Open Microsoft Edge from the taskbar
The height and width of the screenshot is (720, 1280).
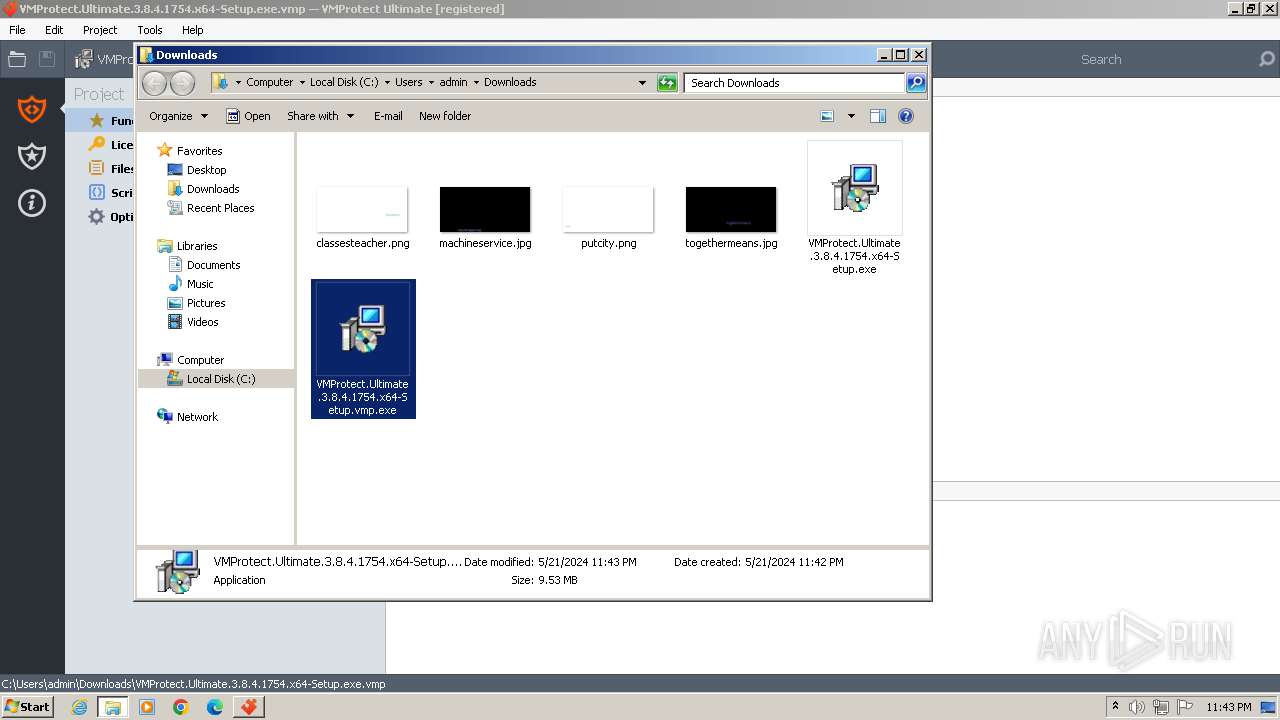pyautogui.click(x=214, y=707)
